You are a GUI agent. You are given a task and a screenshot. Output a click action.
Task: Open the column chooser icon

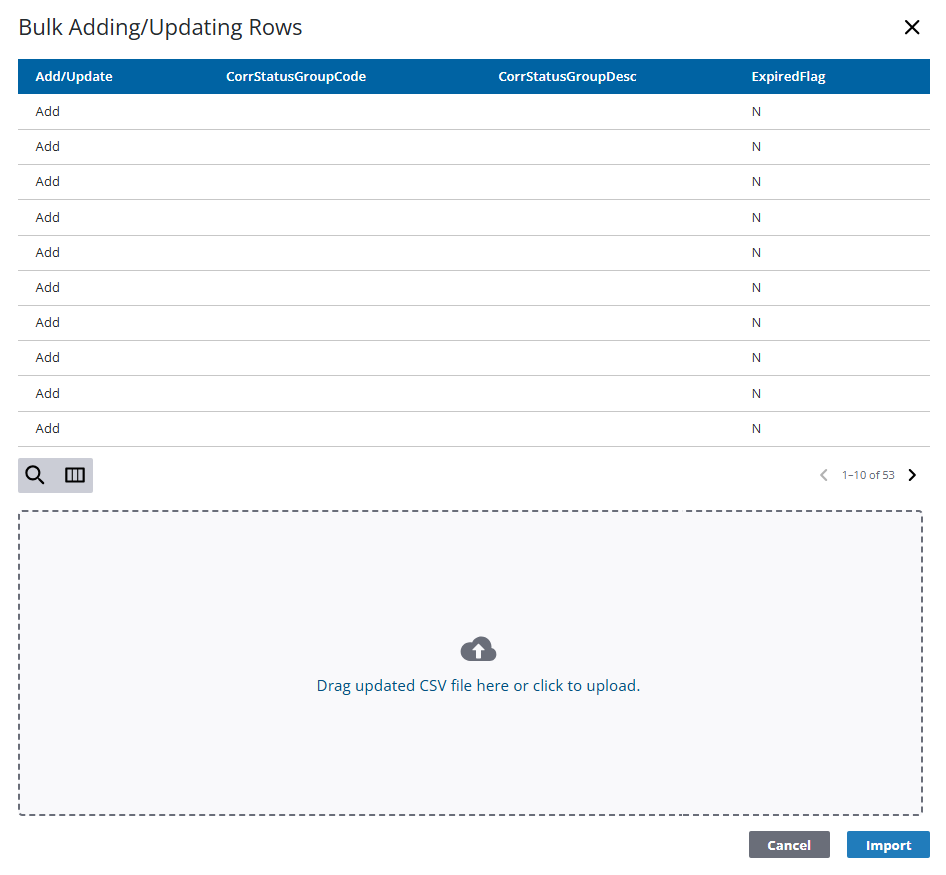(75, 475)
